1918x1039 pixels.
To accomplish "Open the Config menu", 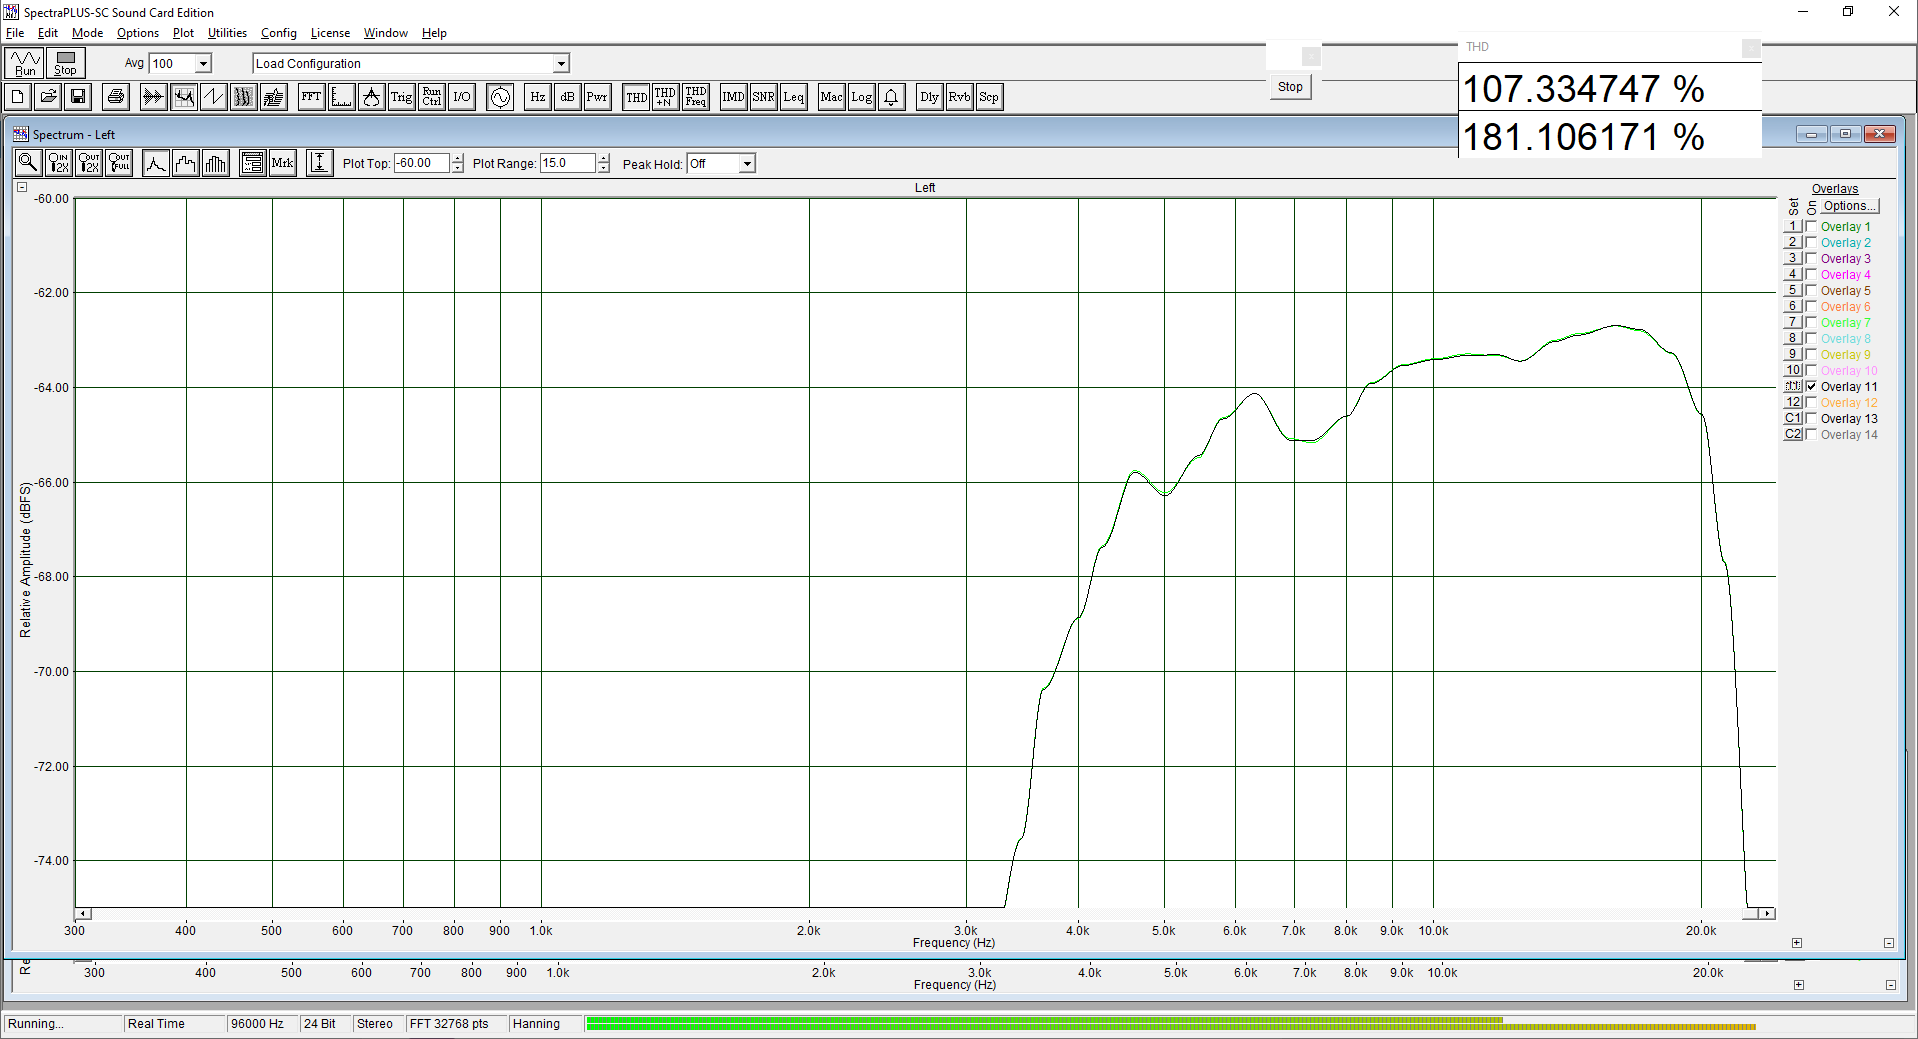I will tap(279, 33).
